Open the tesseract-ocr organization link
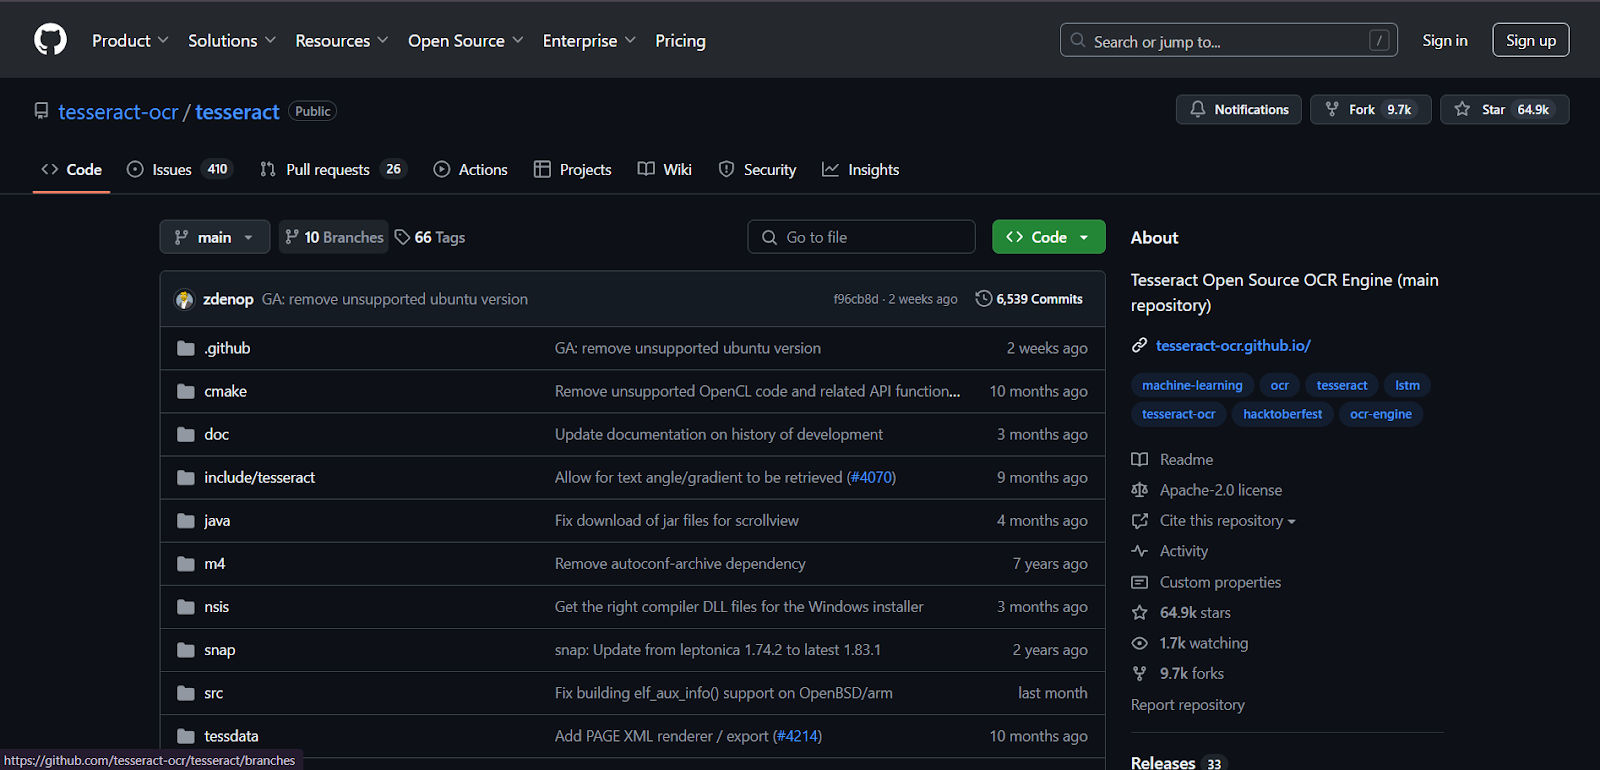The width and height of the screenshot is (1600, 770). tap(118, 112)
